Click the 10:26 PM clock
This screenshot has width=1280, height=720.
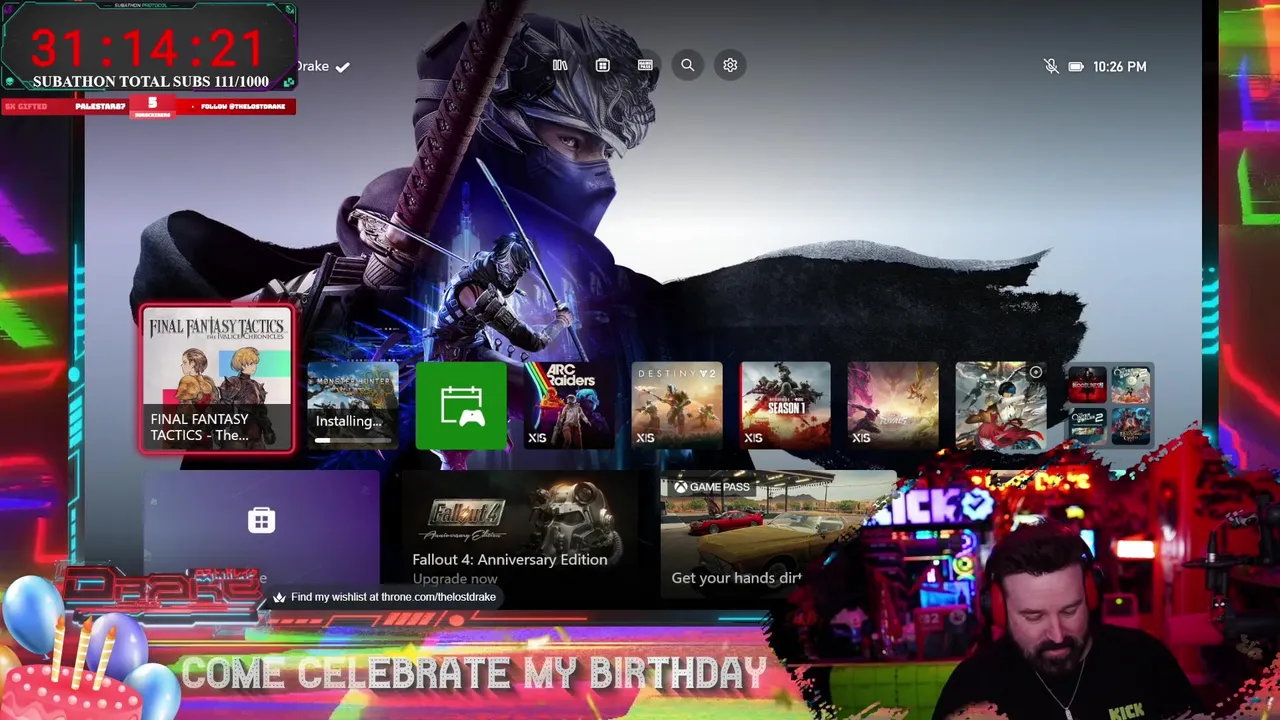(x=1120, y=66)
